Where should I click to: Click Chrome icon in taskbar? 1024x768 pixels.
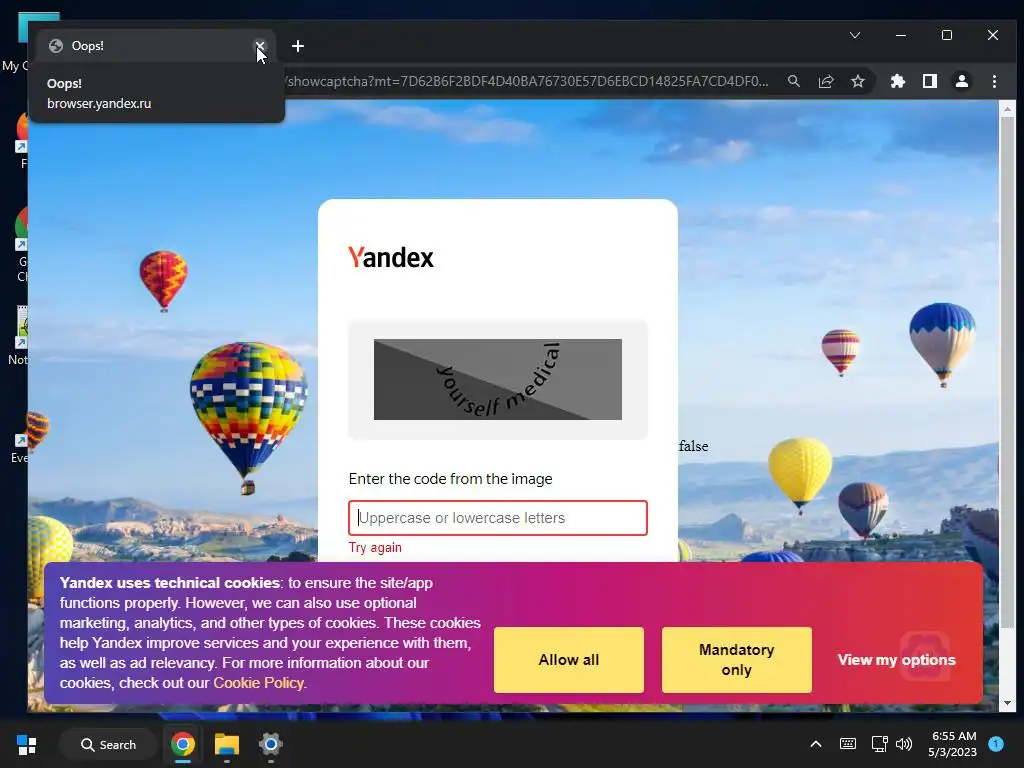coord(183,744)
